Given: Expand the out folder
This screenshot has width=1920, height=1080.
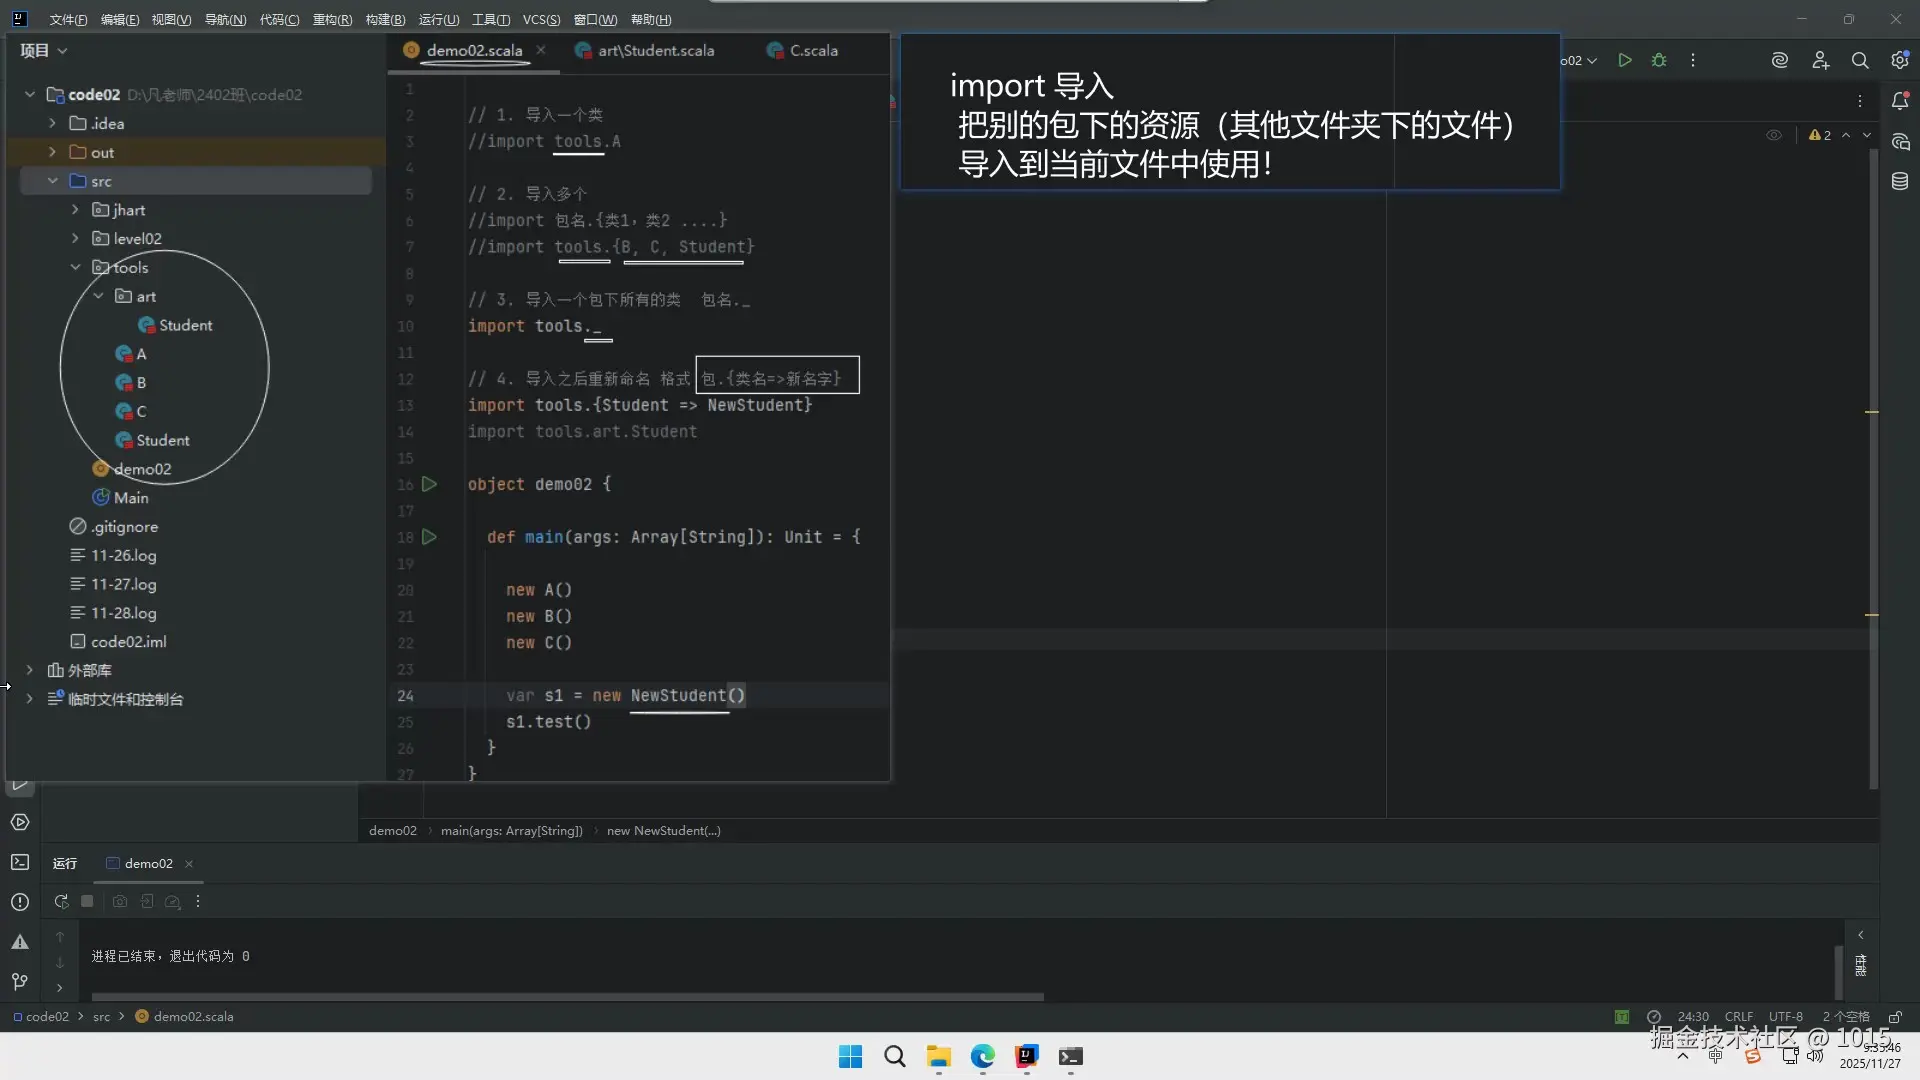Looking at the screenshot, I should point(52,152).
